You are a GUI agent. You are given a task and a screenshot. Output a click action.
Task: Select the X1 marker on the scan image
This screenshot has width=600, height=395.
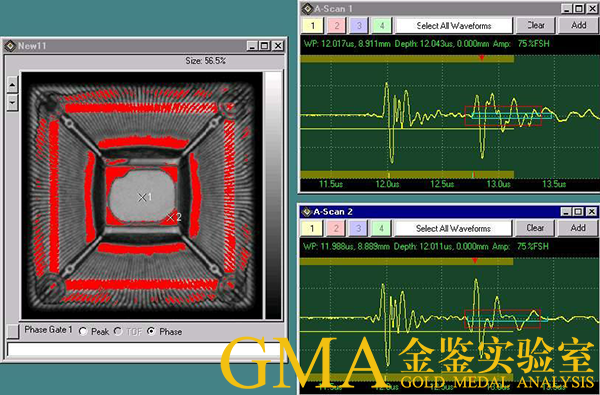(x=142, y=198)
